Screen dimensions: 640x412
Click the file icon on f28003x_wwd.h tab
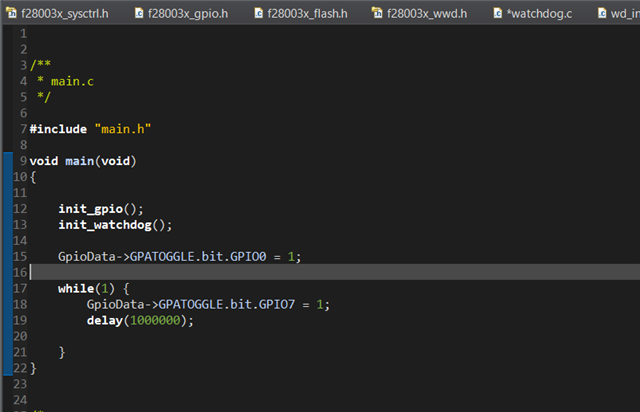click(378, 14)
